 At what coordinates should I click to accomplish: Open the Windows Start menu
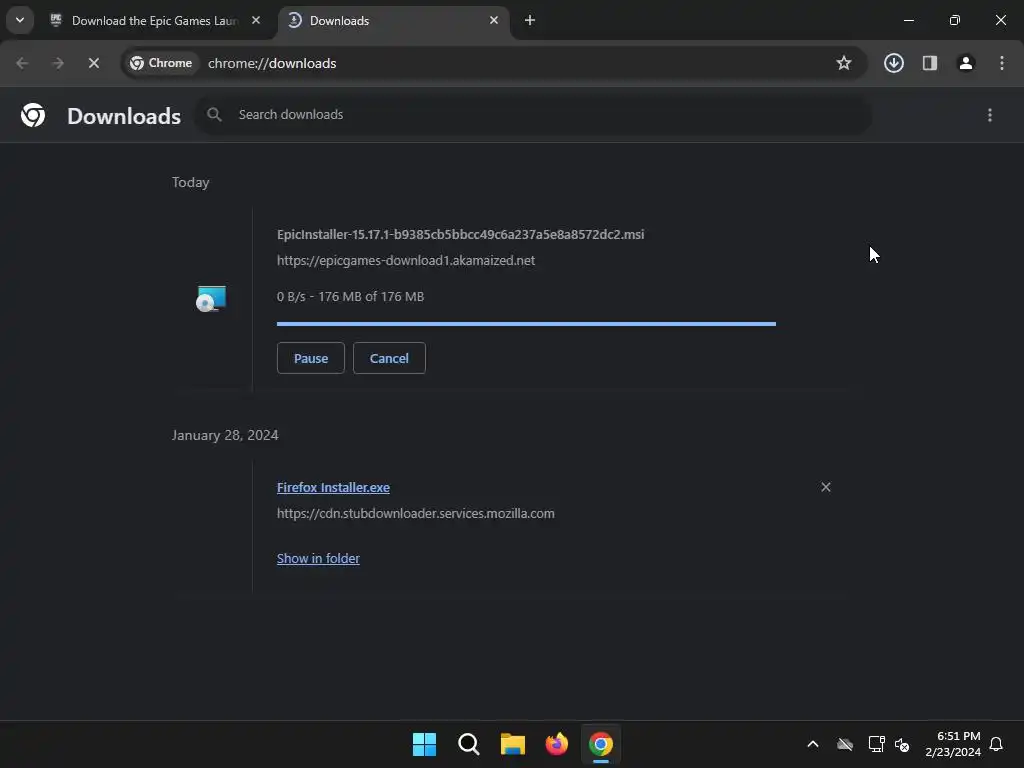pyautogui.click(x=424, y=744)
